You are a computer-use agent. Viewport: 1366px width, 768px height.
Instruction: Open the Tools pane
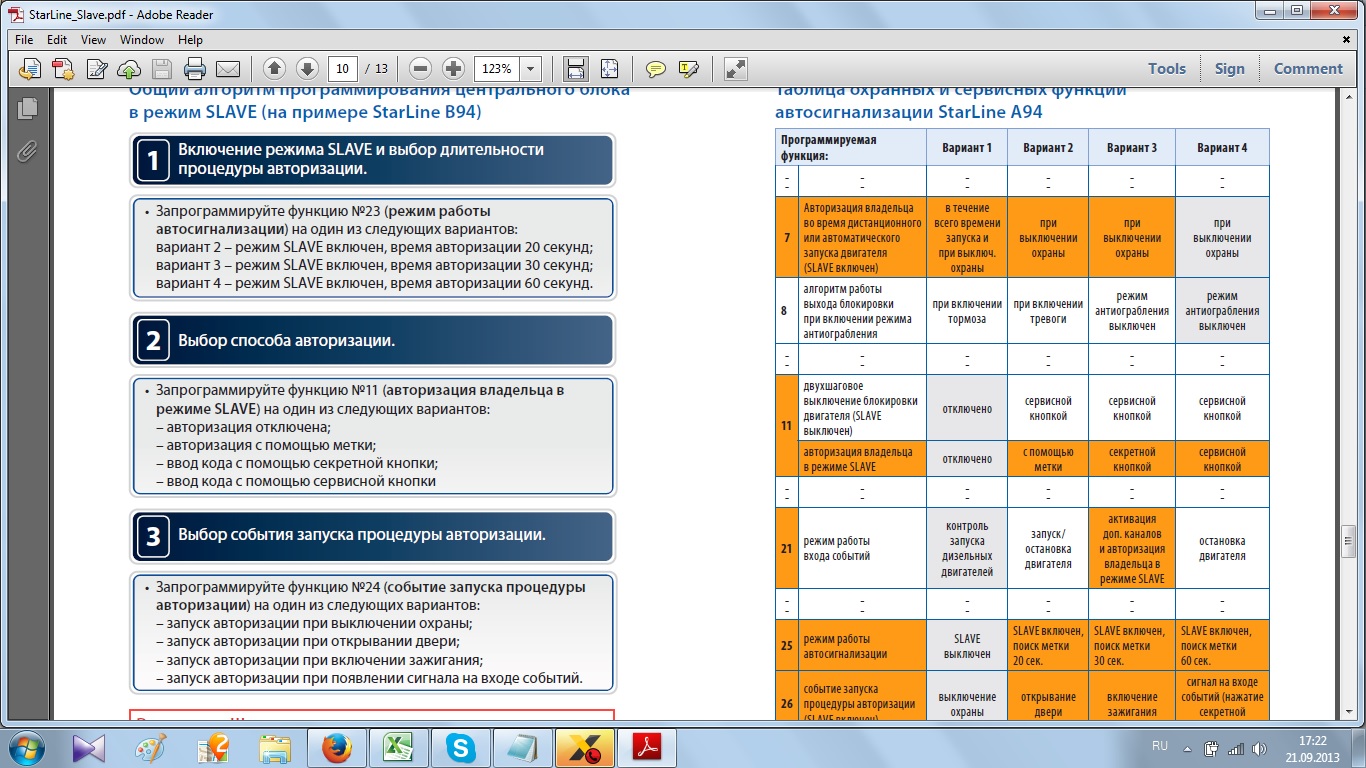click(1166, 69)
